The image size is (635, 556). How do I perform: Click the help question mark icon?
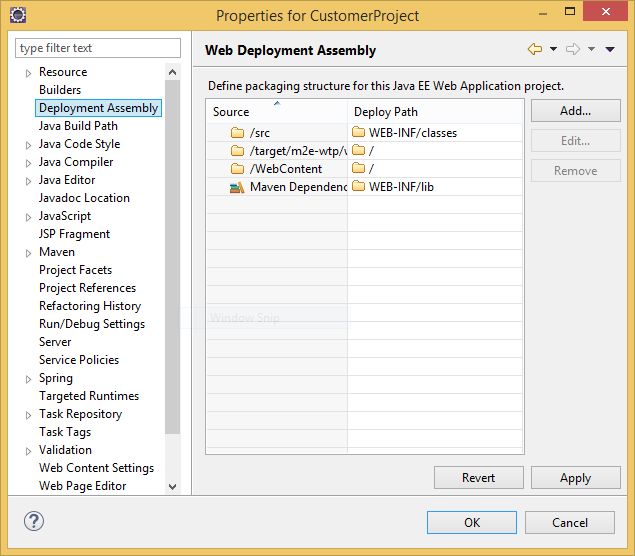[x=34, y=521]
